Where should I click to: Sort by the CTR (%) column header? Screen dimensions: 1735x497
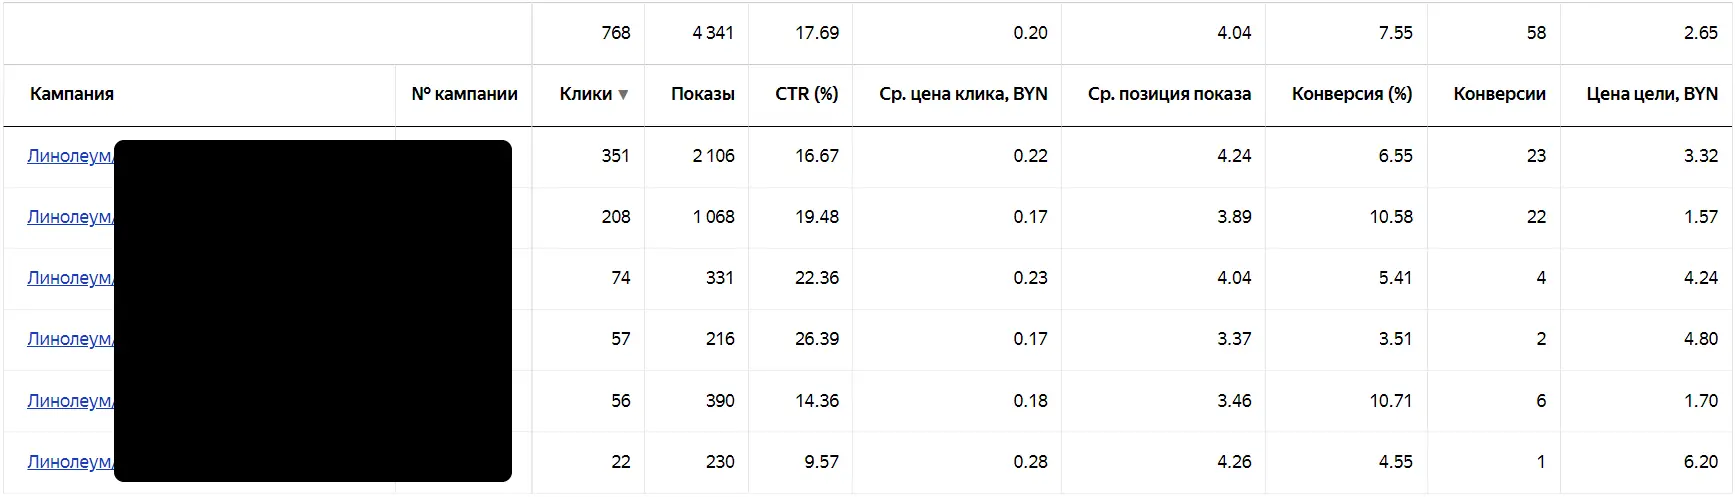[806, 94]
